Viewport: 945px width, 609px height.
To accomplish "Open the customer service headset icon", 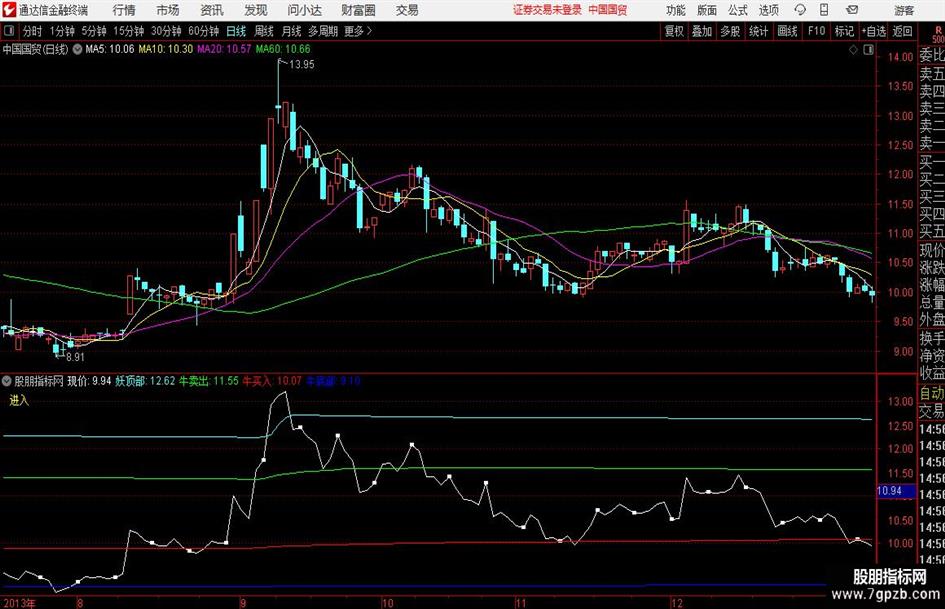I will 800,10.
